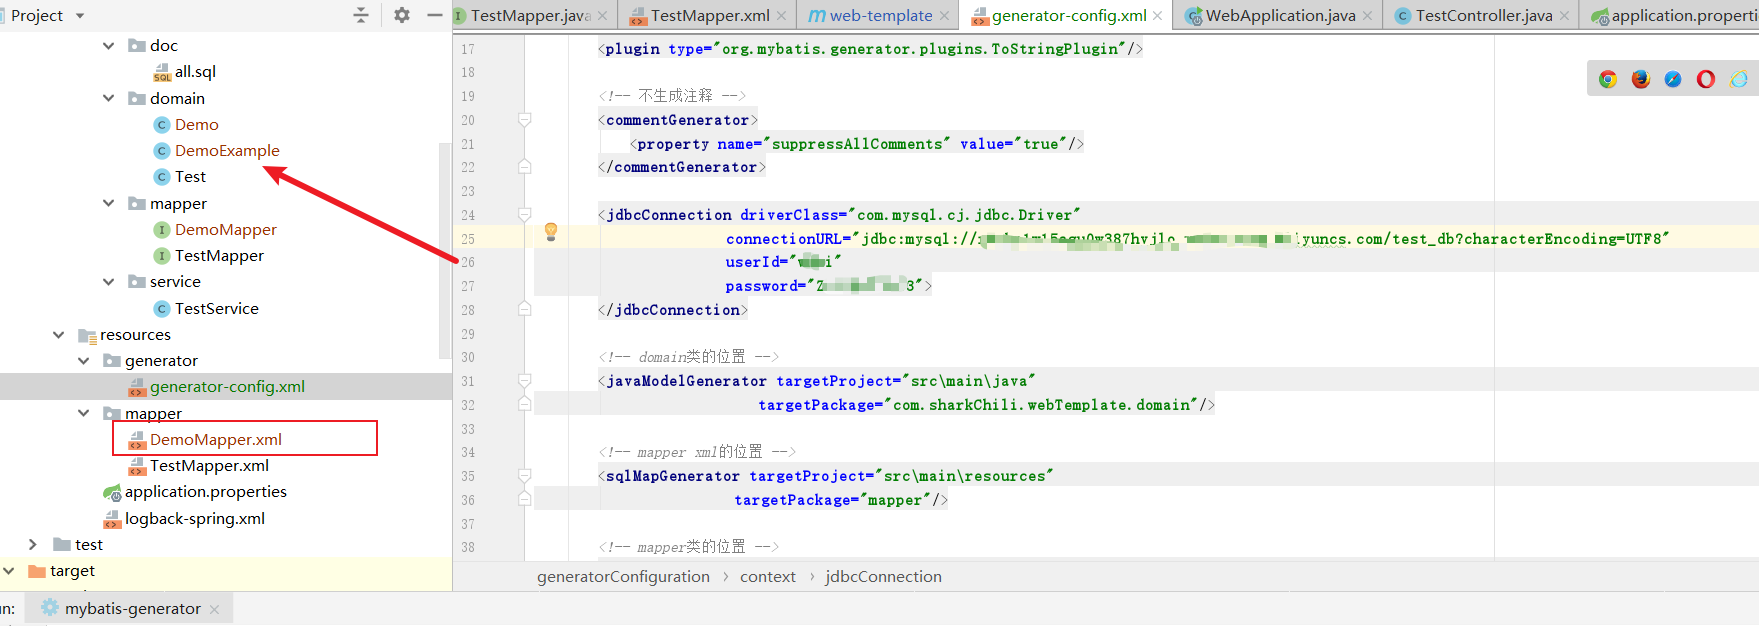Fold the sqlMapGenerator tag at line 35
The image size is (1759, 626).
524,476
